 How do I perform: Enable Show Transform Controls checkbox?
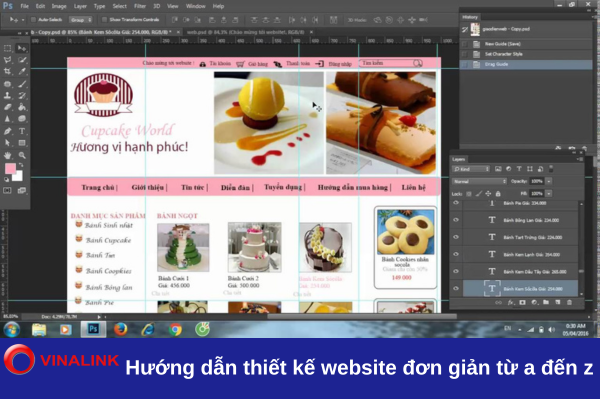coord(104,20)
